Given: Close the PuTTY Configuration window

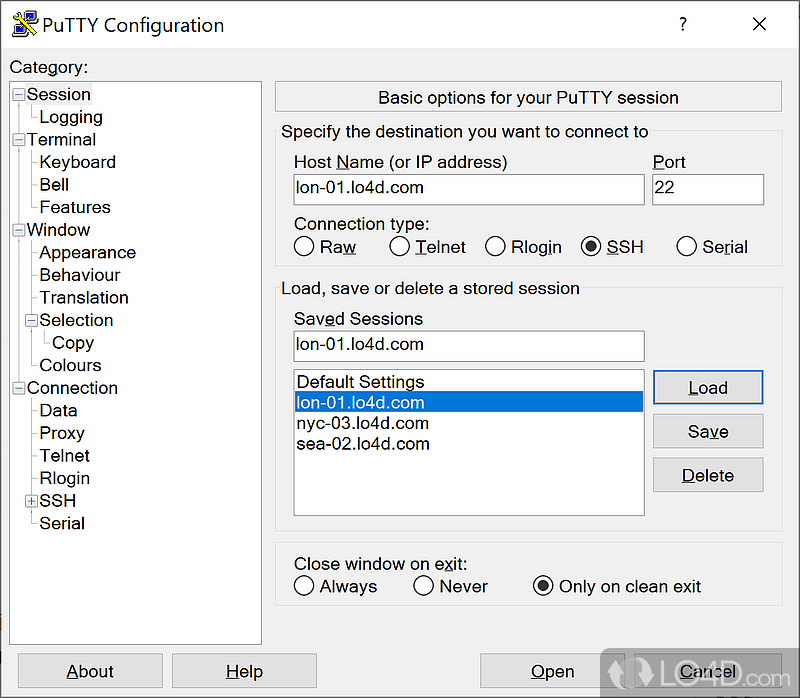Looking at the screenshot, I should click(759, 24).
